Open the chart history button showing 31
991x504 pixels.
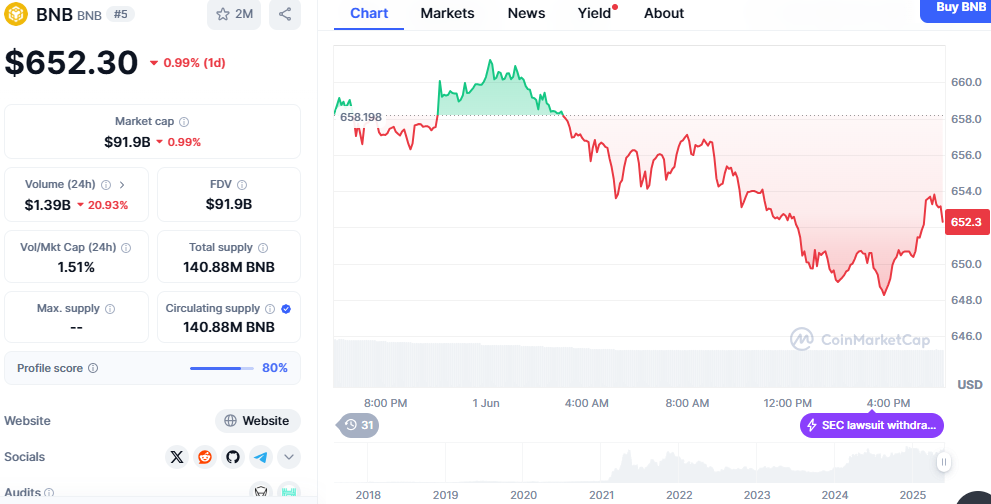[359, 425]
